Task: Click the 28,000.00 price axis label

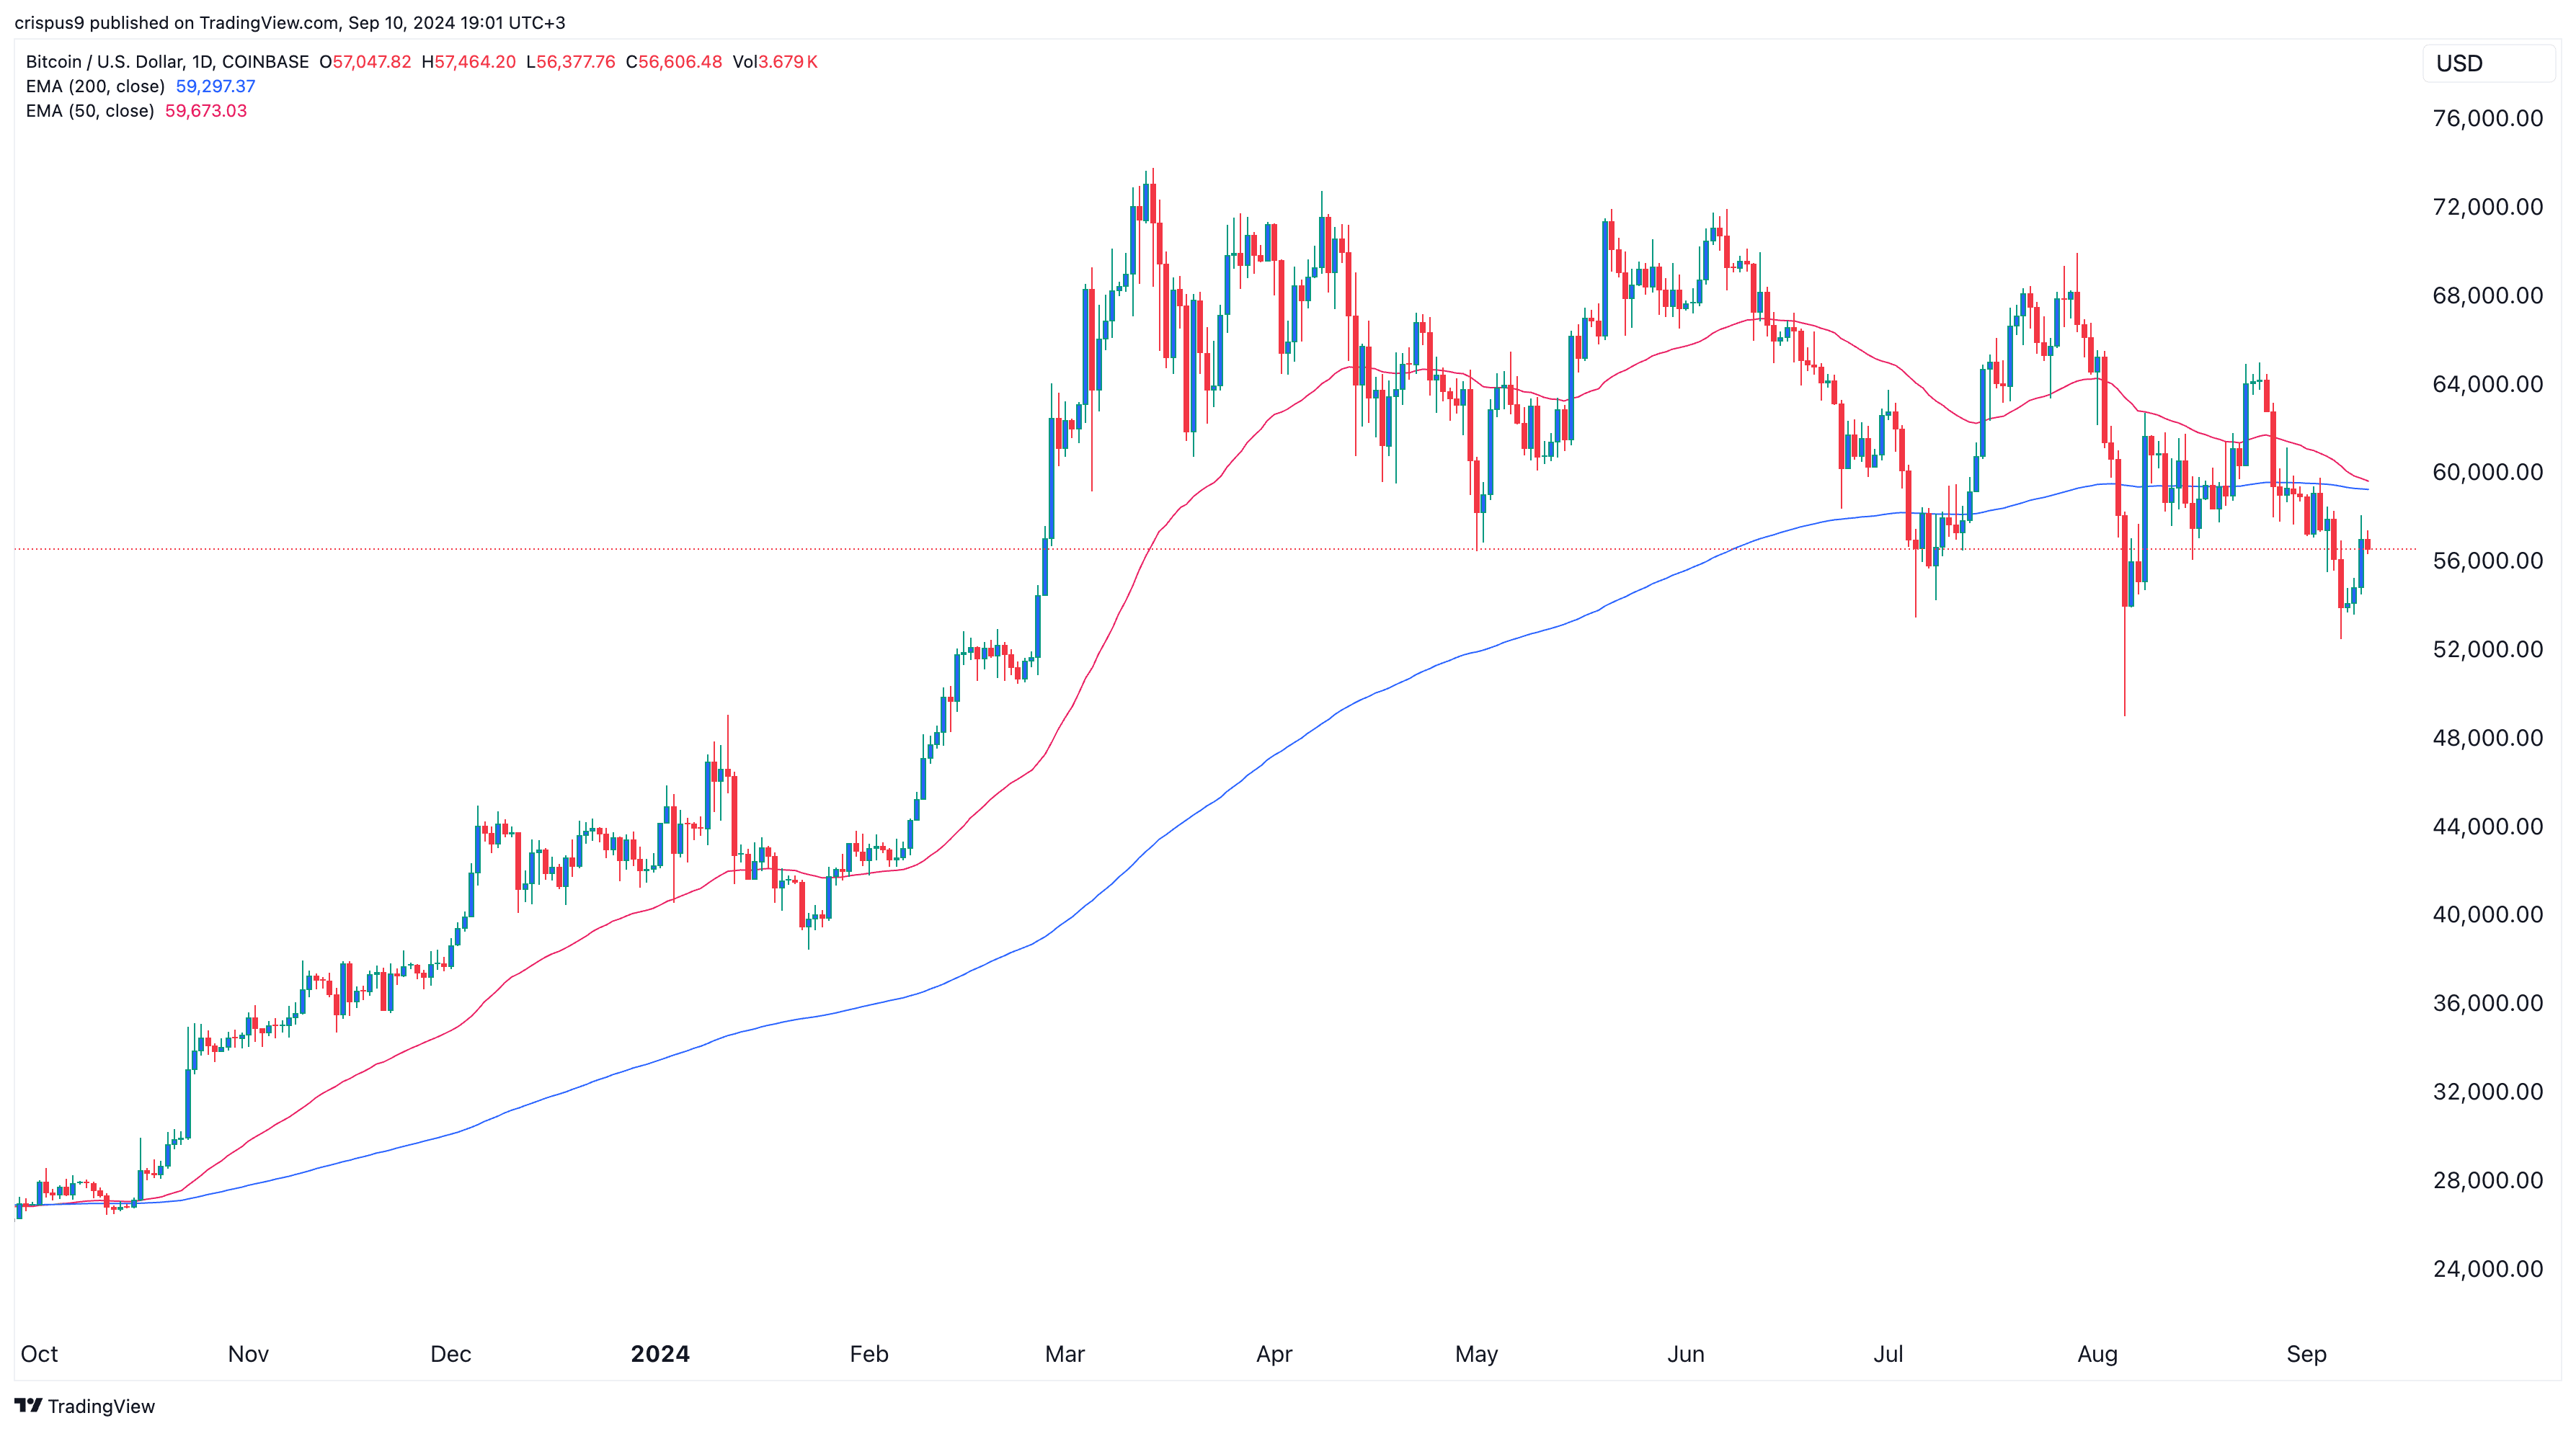Action: (x=2488, y=1180)
